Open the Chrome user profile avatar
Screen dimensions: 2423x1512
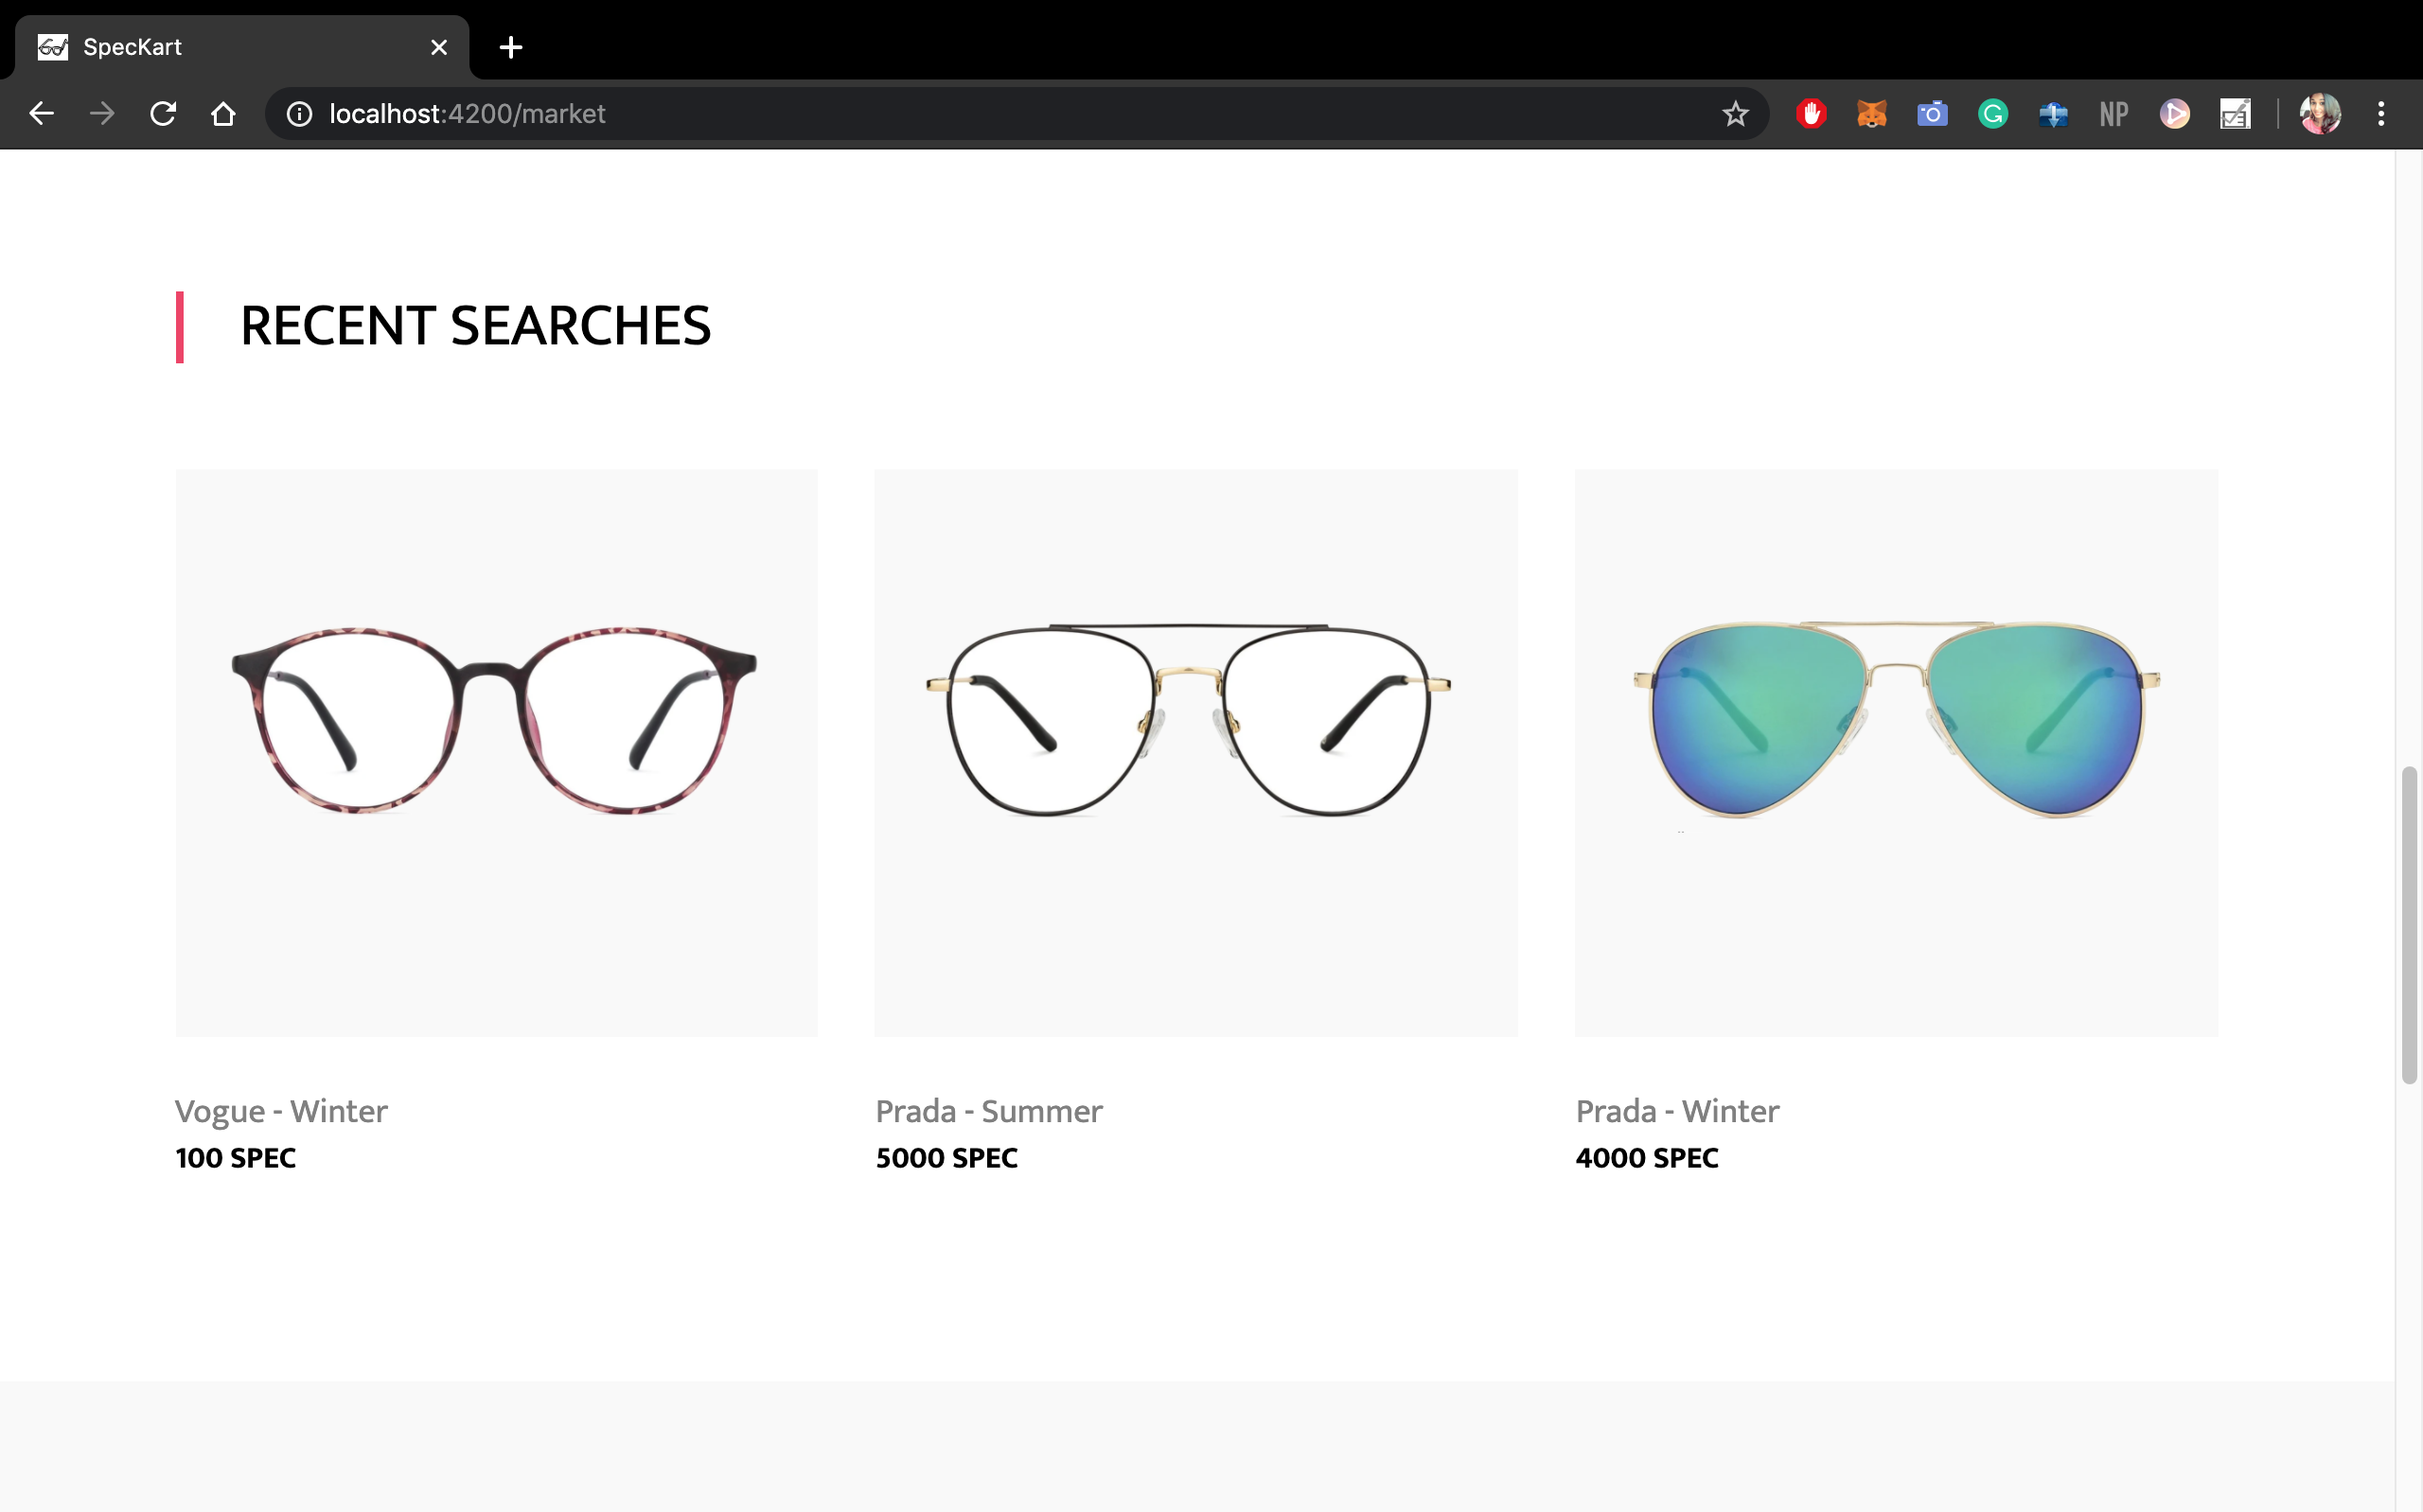point(2320,114)
